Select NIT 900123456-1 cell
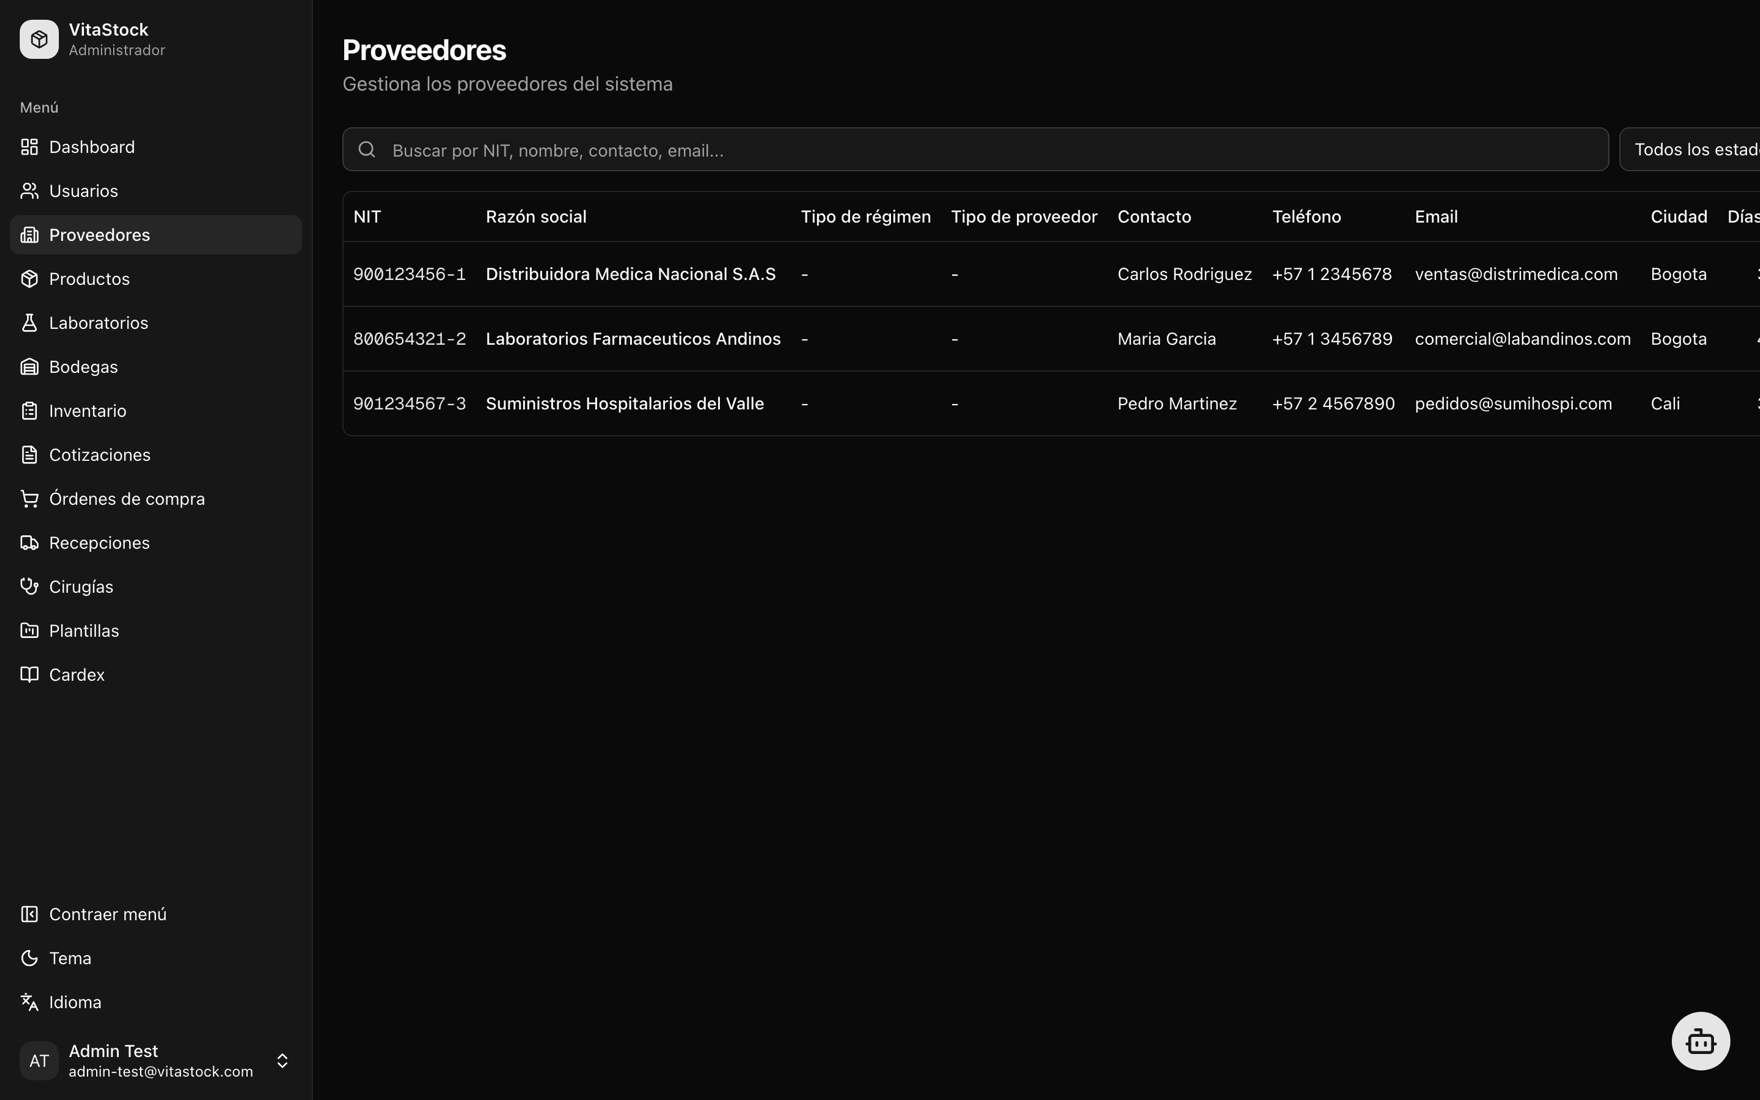The image size is (1760, 1100). [x=409, y=274]
